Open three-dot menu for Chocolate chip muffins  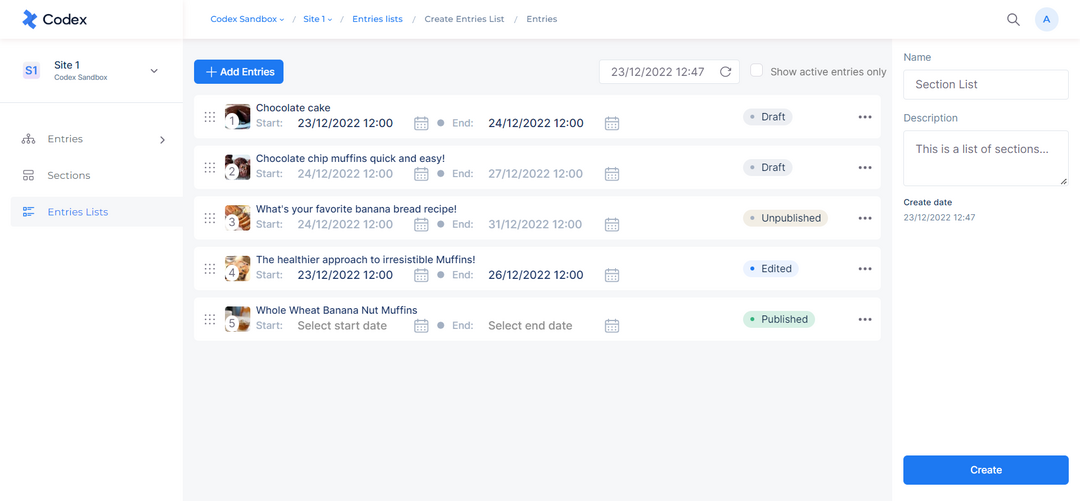tap(865, 167)
